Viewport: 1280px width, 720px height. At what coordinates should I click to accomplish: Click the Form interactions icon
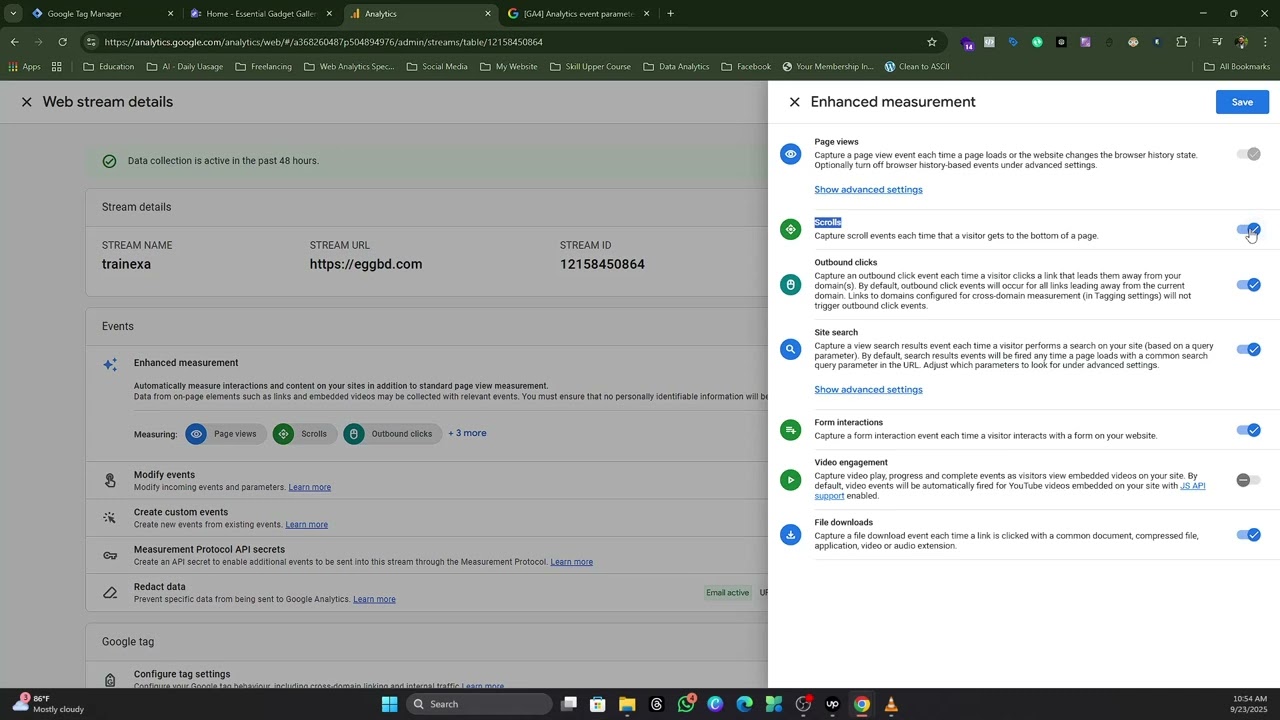click(791, 430)
